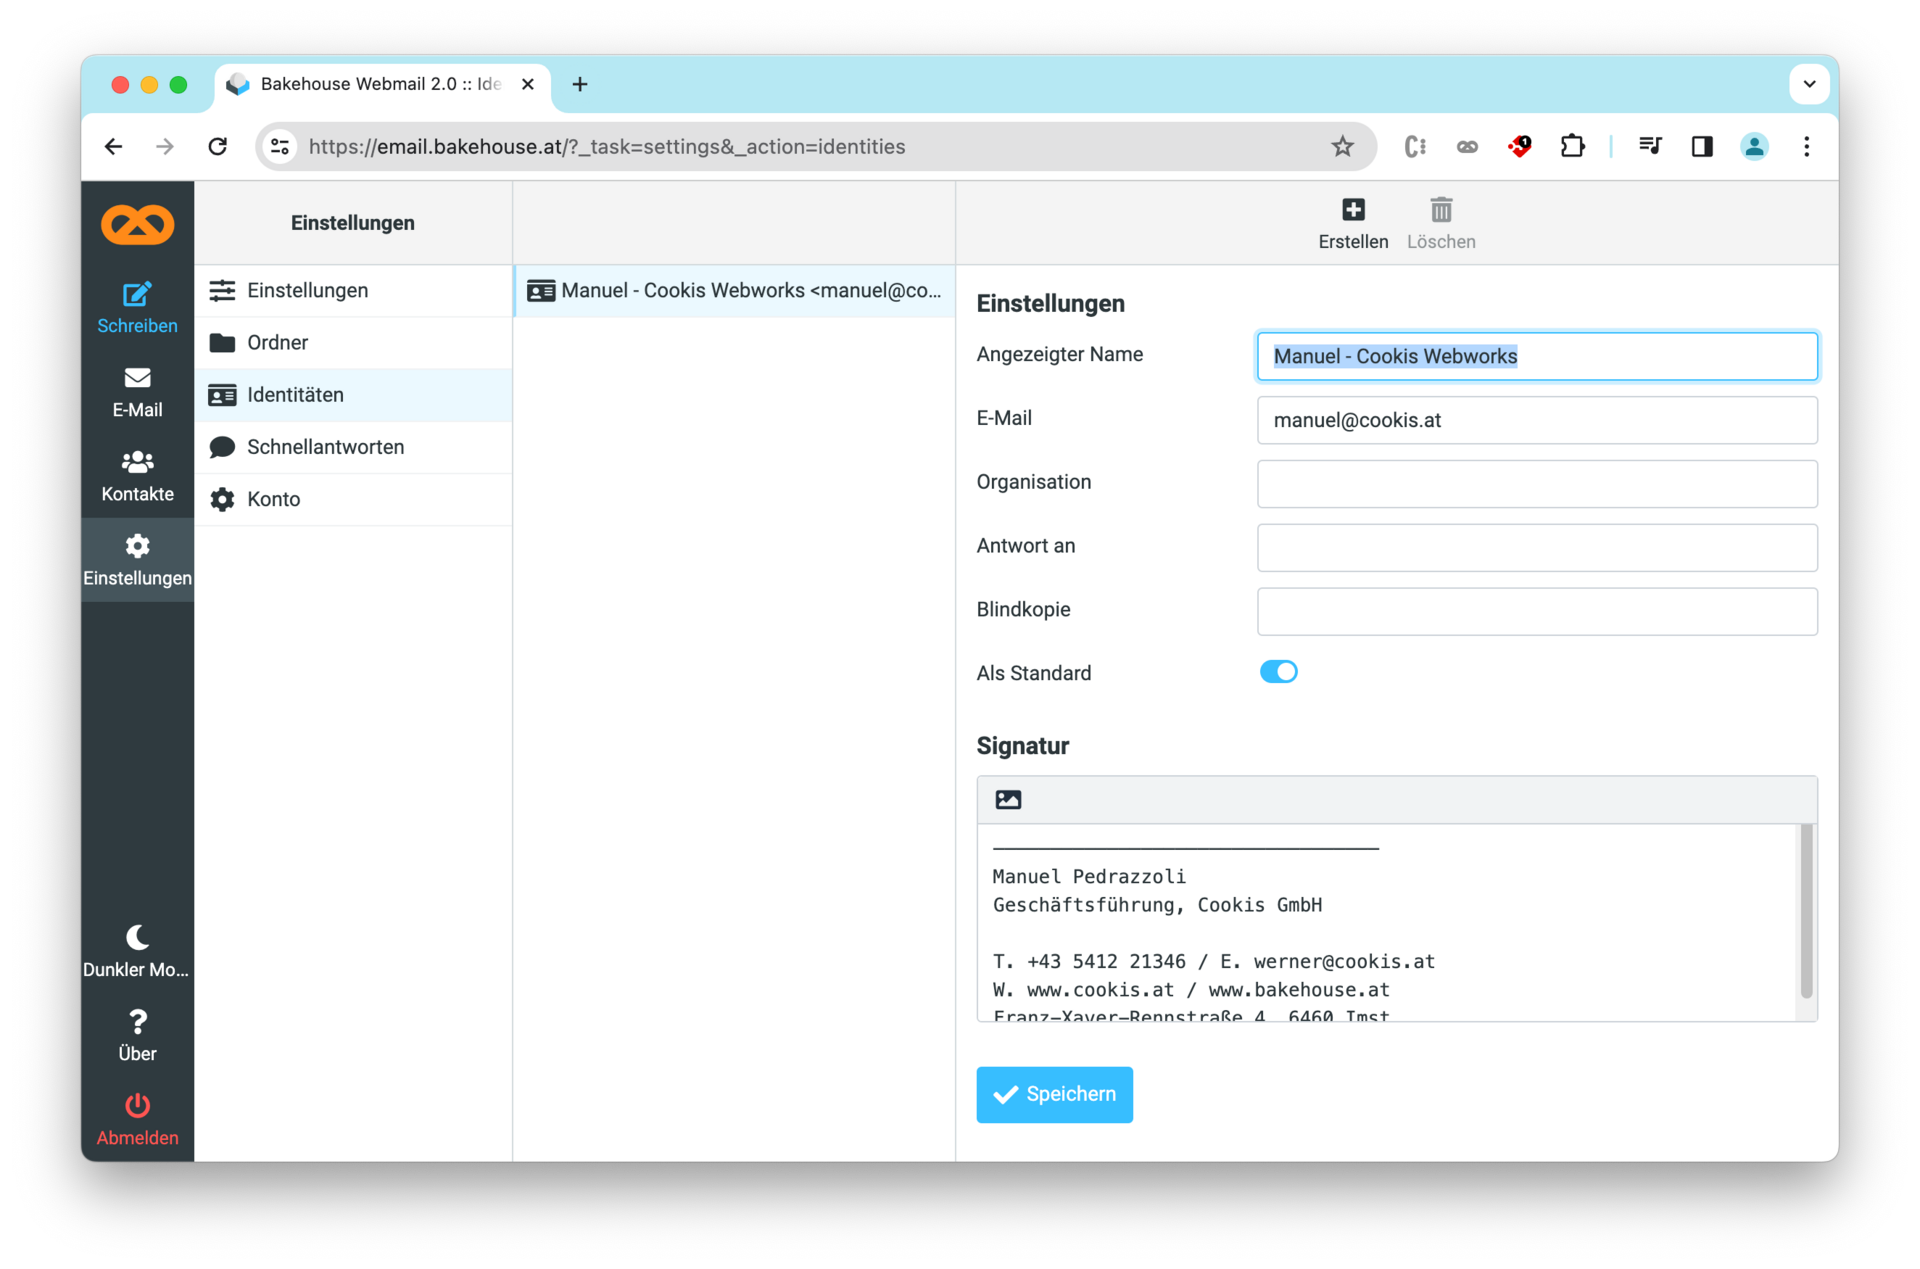Toggle the Als Standard switch
This screenshot has height=1269, width=1920.
click(1278, 672)
